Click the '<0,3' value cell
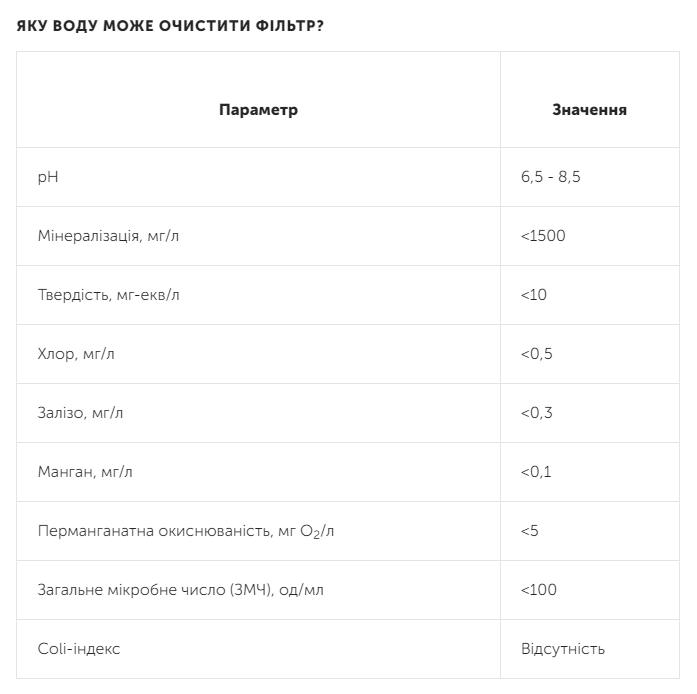 (537, 413)
